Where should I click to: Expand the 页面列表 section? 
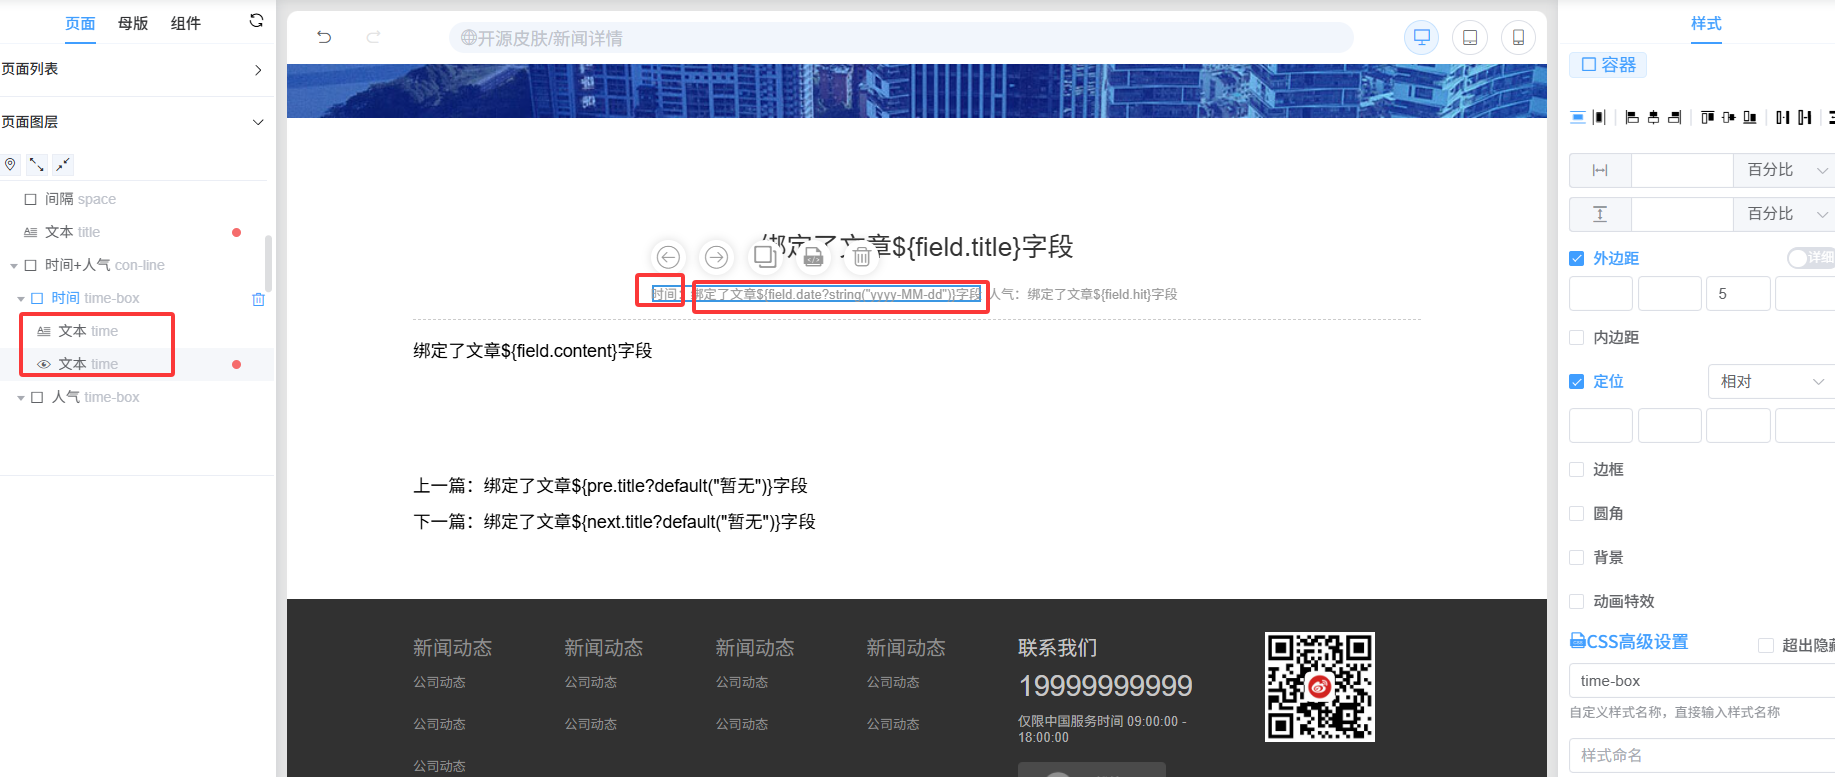(x=258, y=70)
